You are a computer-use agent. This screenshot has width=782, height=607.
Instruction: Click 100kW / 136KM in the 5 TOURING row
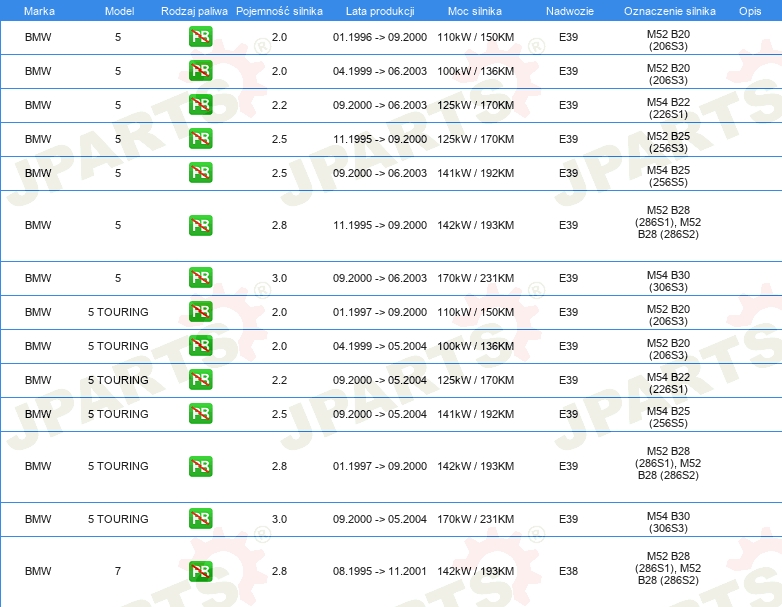[x=476, y=346]
